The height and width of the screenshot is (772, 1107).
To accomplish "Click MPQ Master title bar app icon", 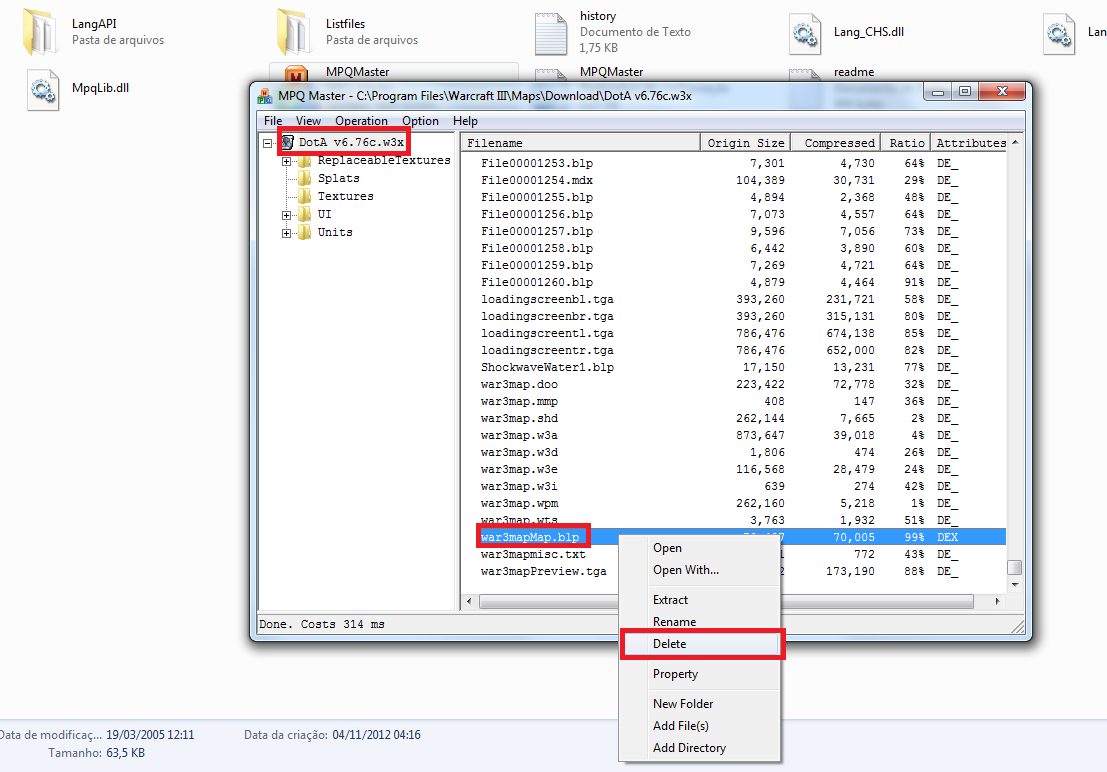I will 265,96.
